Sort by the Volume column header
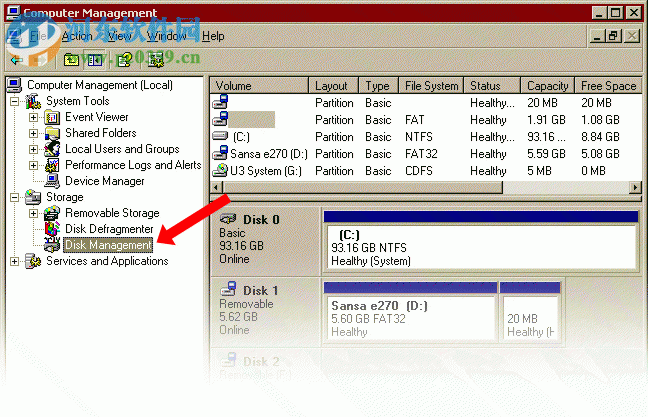648x417 pixels. 259,86
